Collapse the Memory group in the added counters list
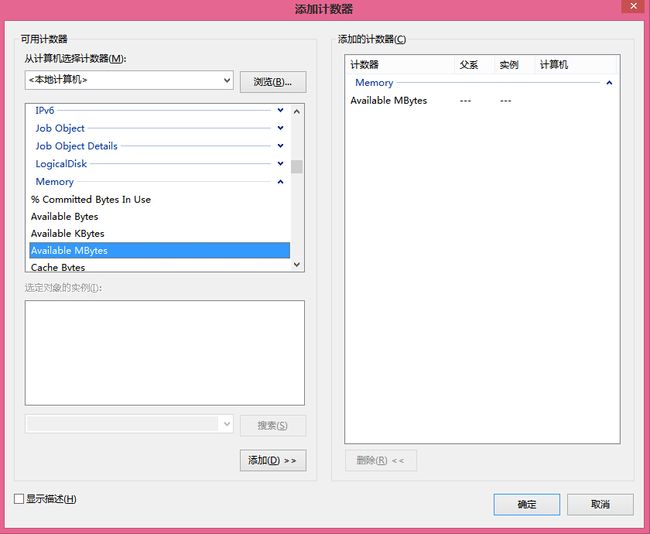 [609, 83]
